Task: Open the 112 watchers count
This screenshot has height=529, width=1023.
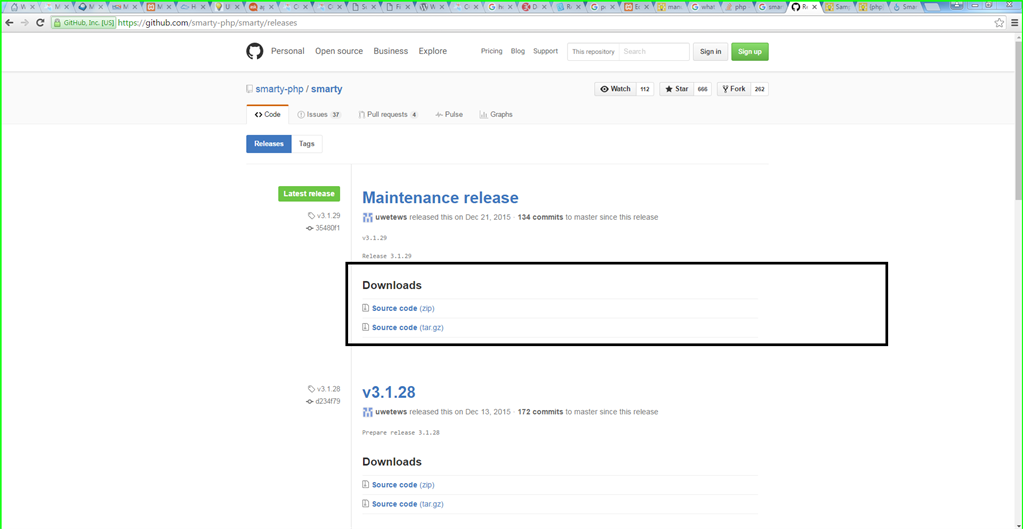Action: click(x=645, y=89)
